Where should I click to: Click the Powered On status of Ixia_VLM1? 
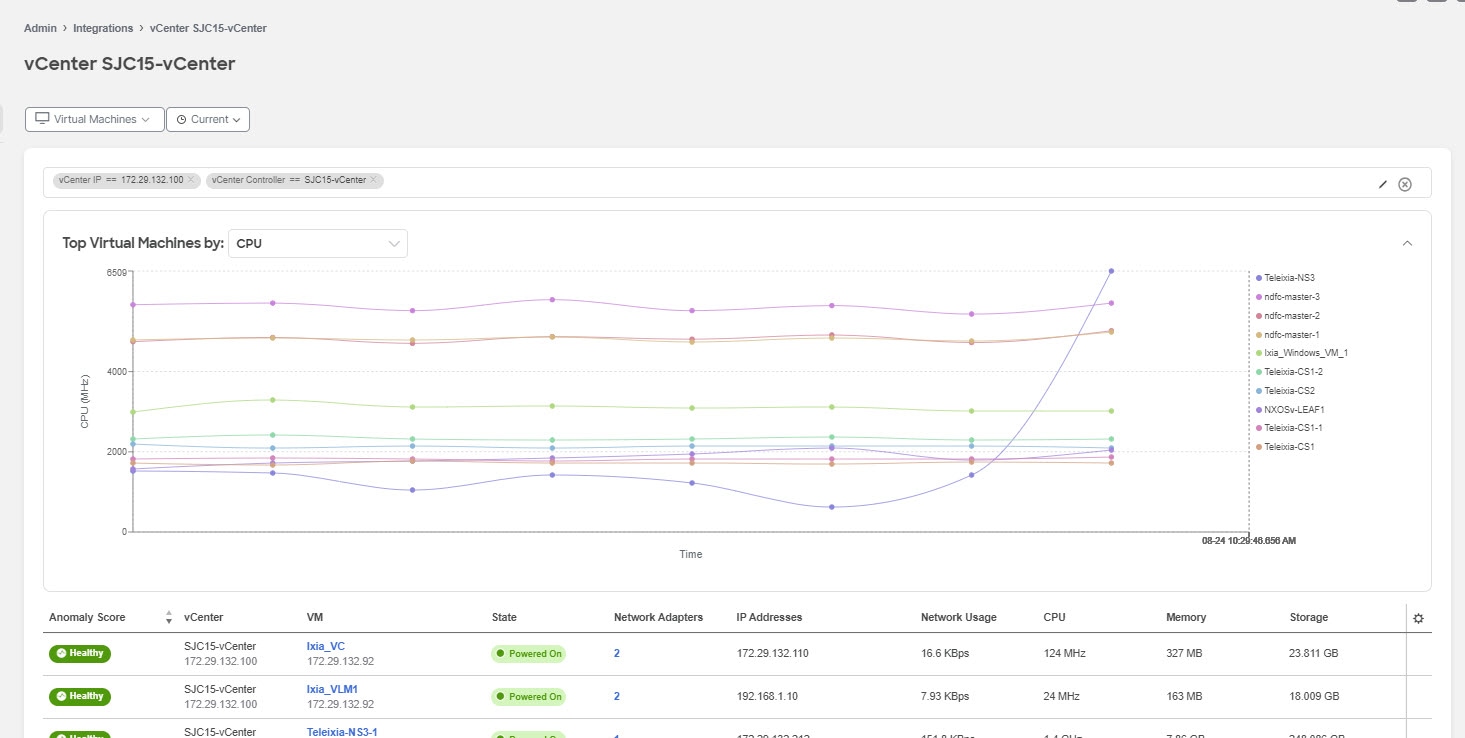pos(528,697)
